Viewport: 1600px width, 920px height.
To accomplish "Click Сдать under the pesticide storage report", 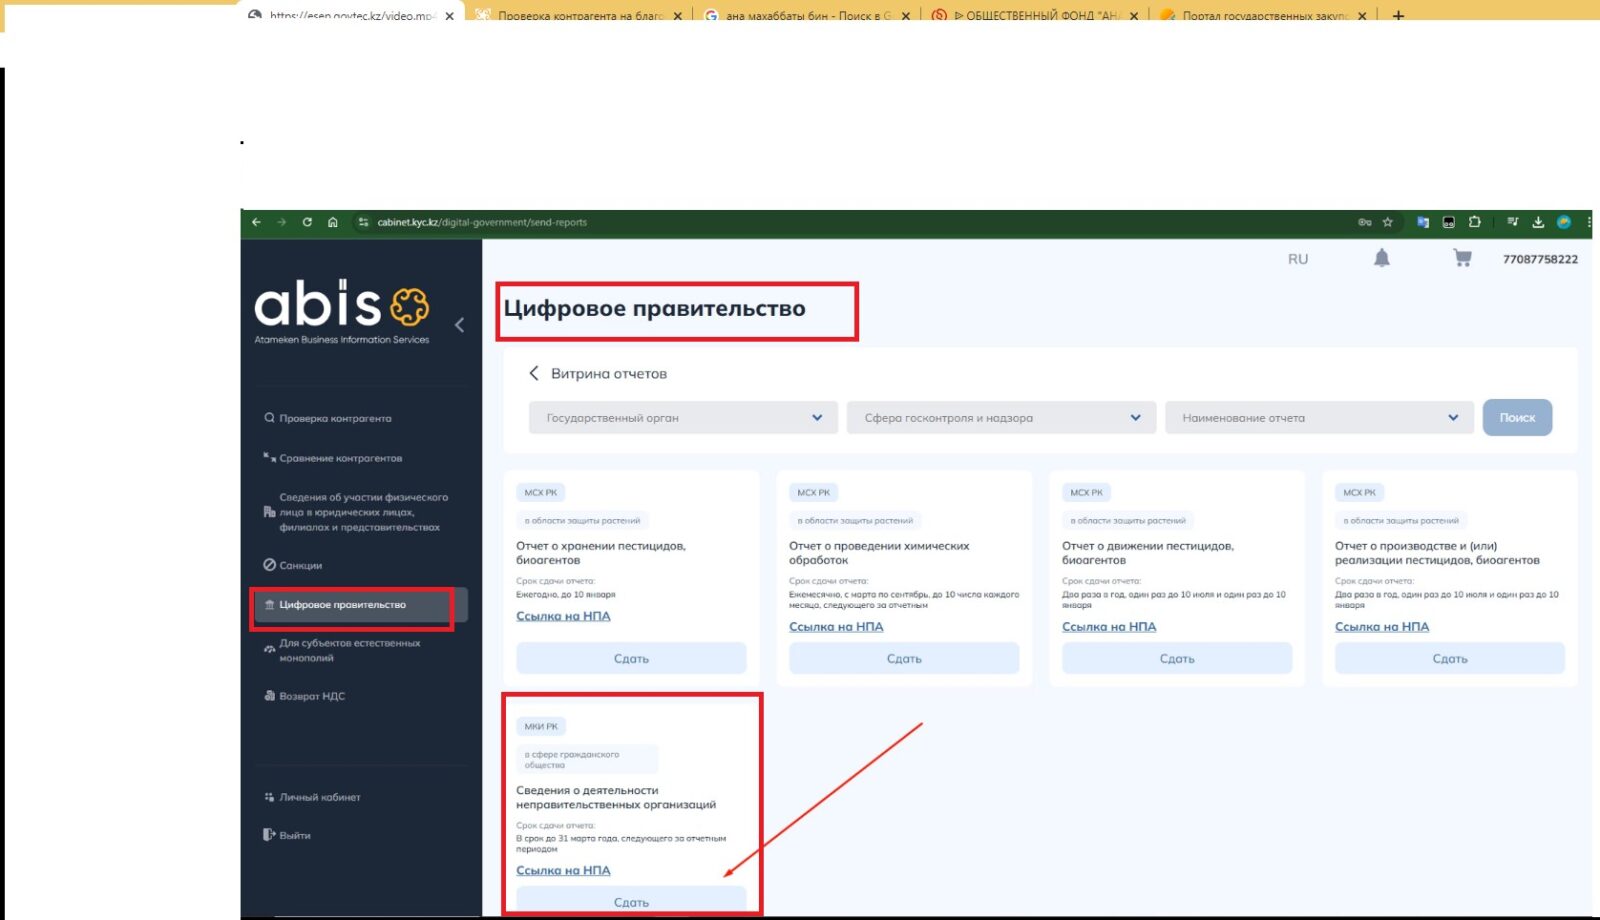I will 631,659.
